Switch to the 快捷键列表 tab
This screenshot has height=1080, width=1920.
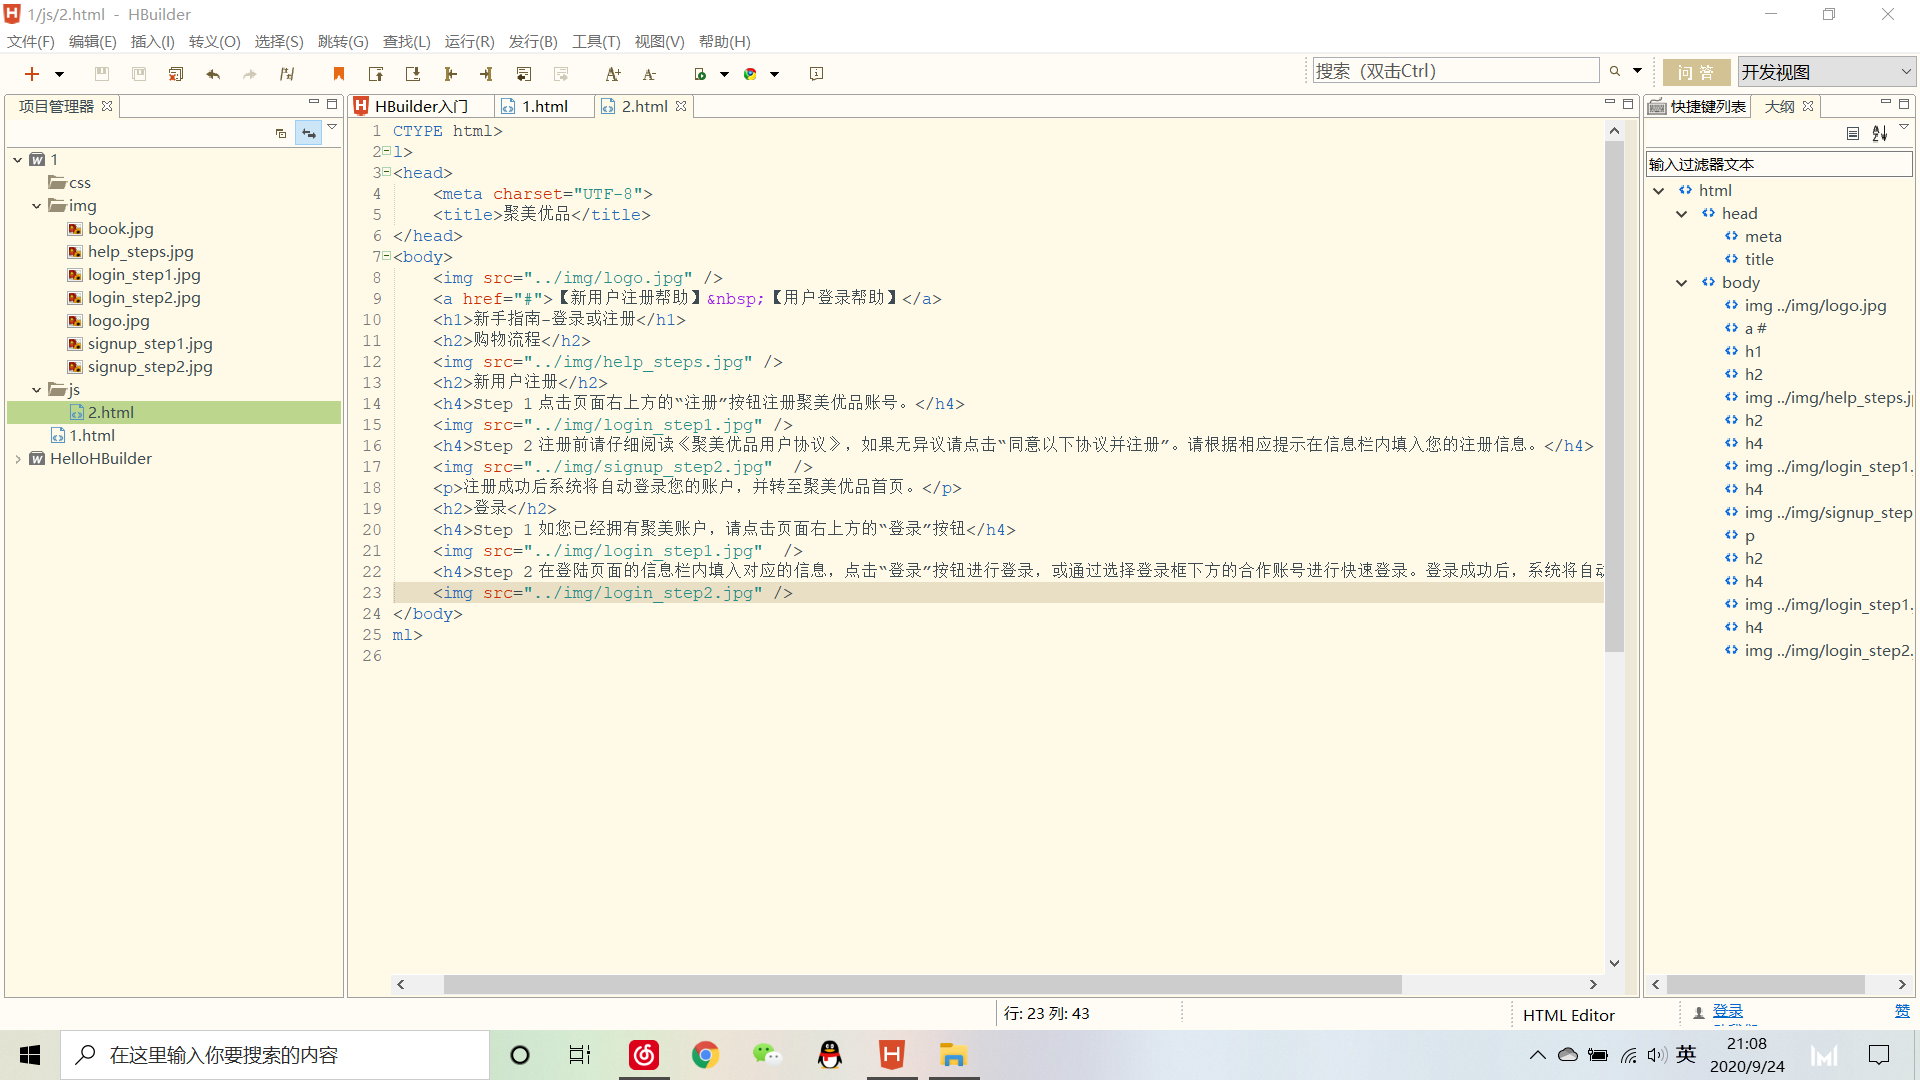pos(1698,106)
